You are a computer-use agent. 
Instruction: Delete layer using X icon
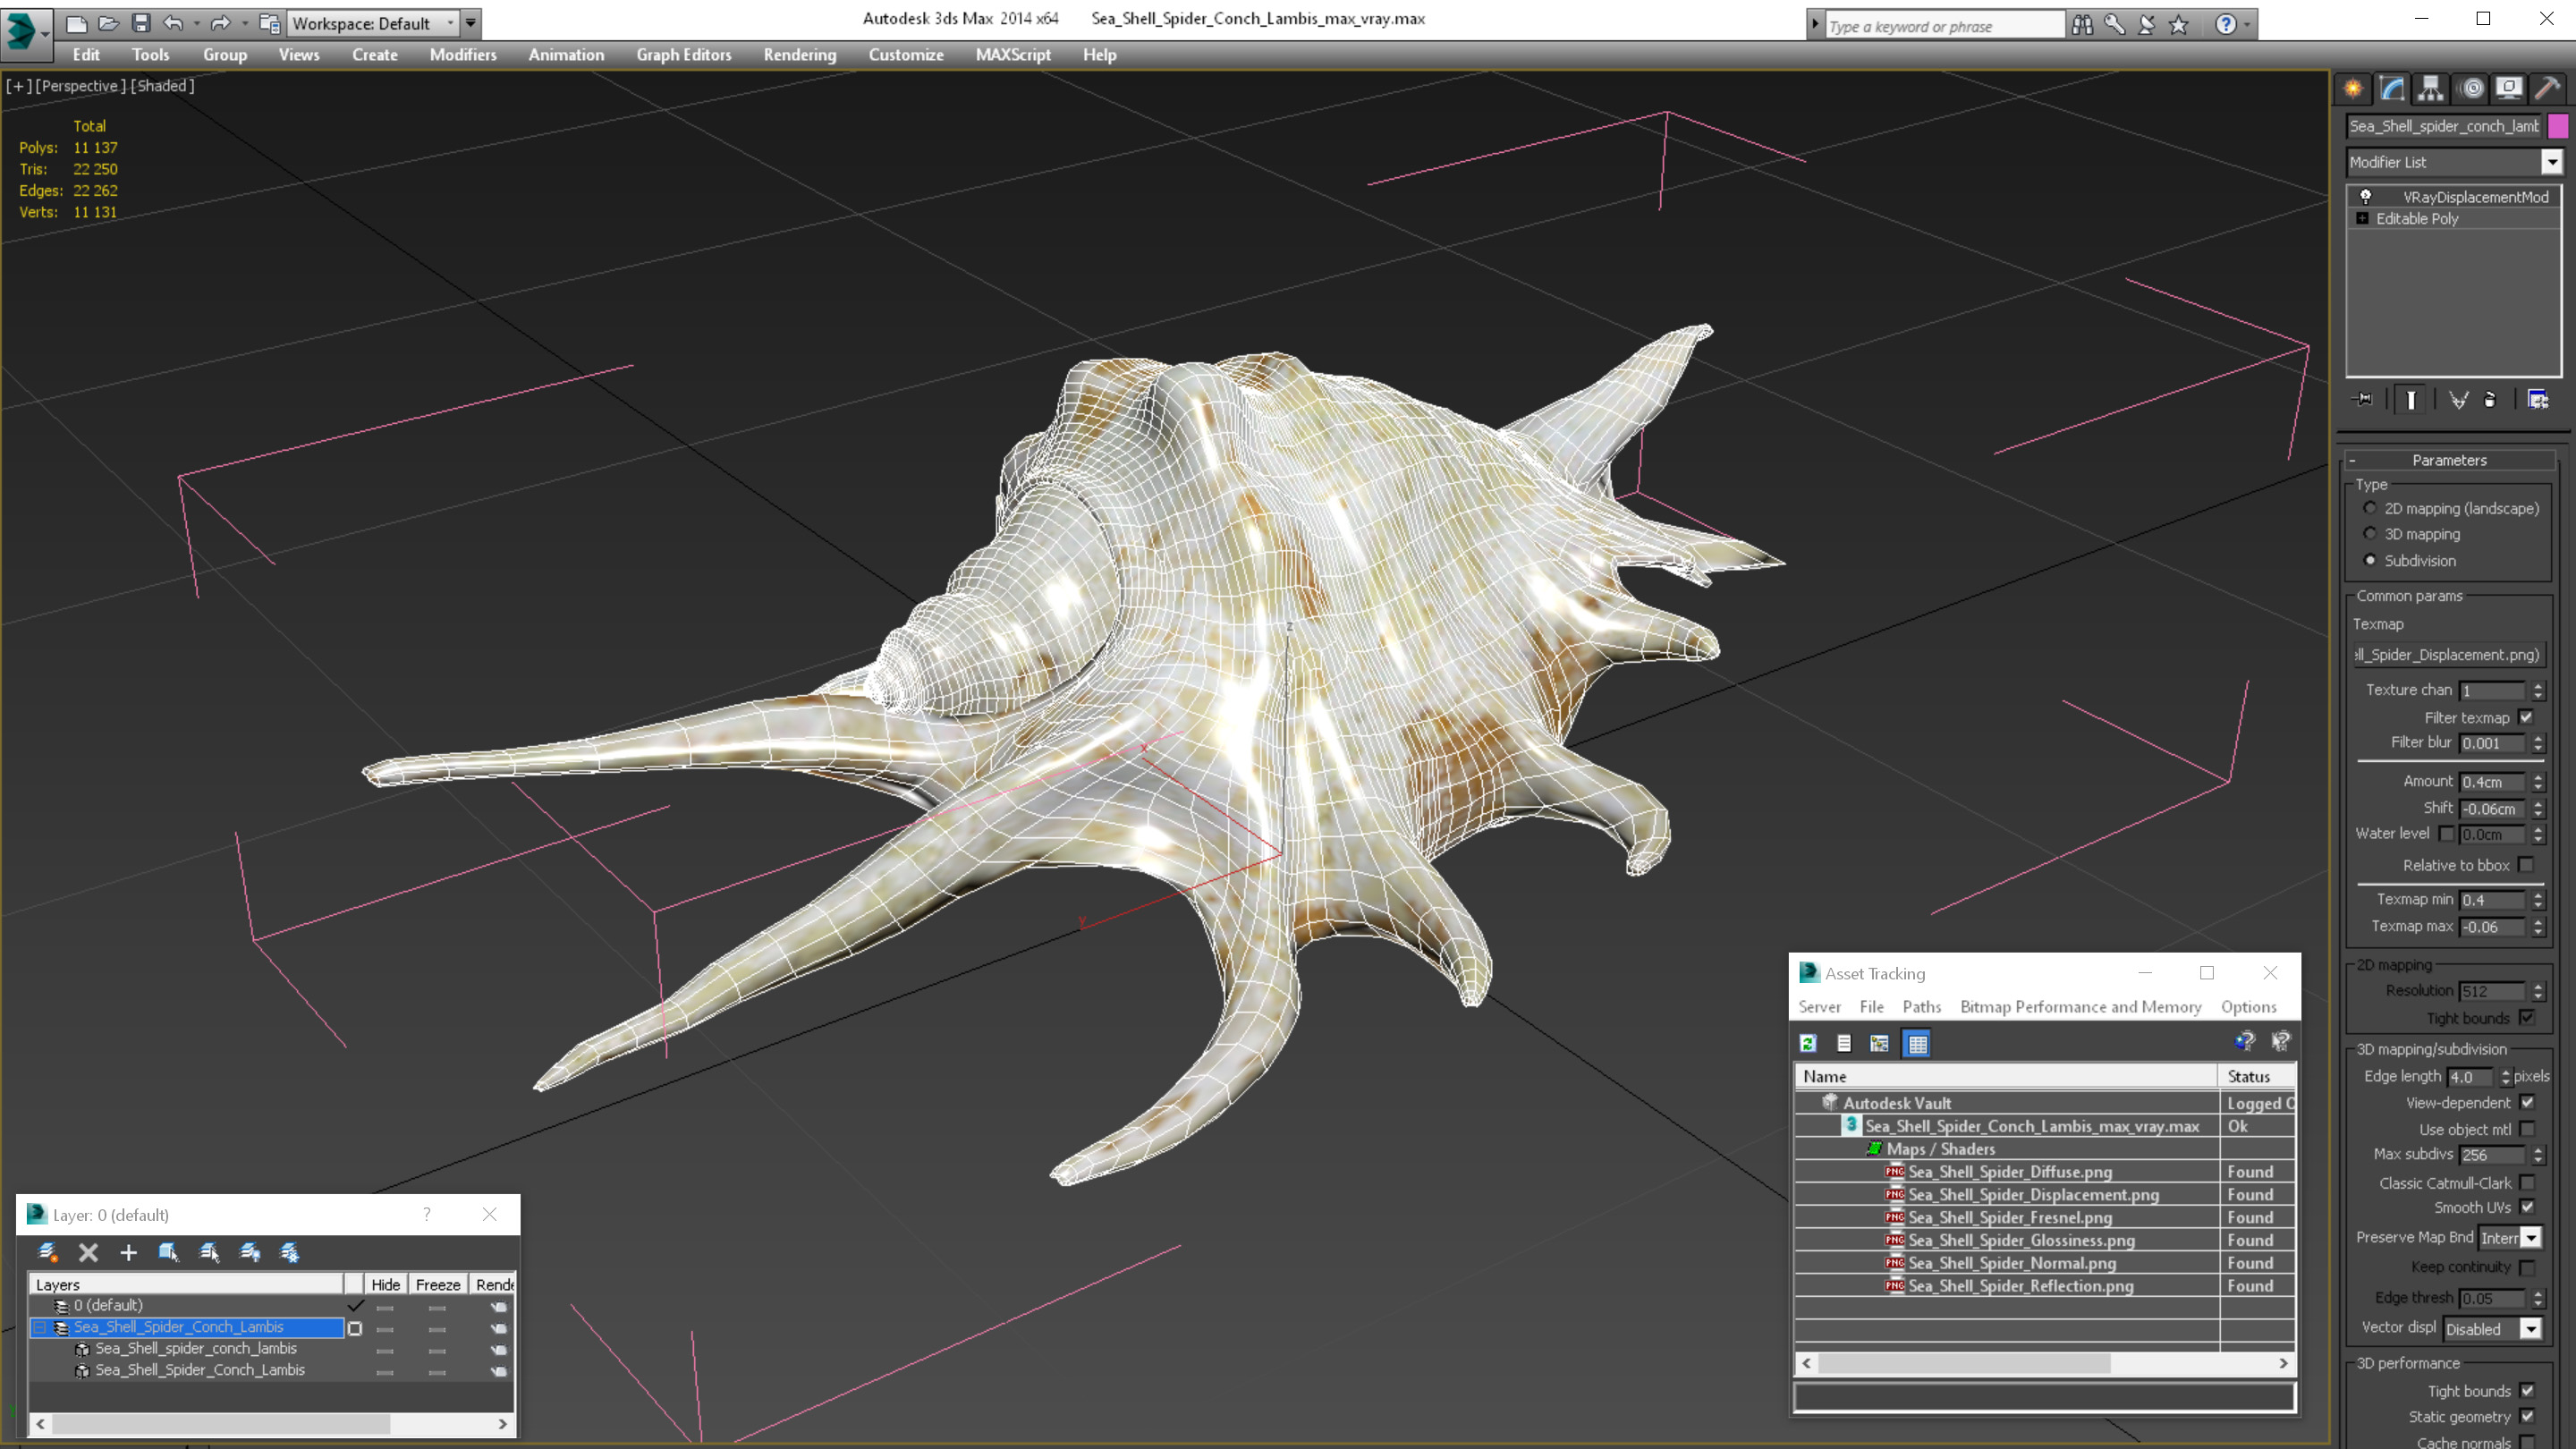(x=88, y=1252)
